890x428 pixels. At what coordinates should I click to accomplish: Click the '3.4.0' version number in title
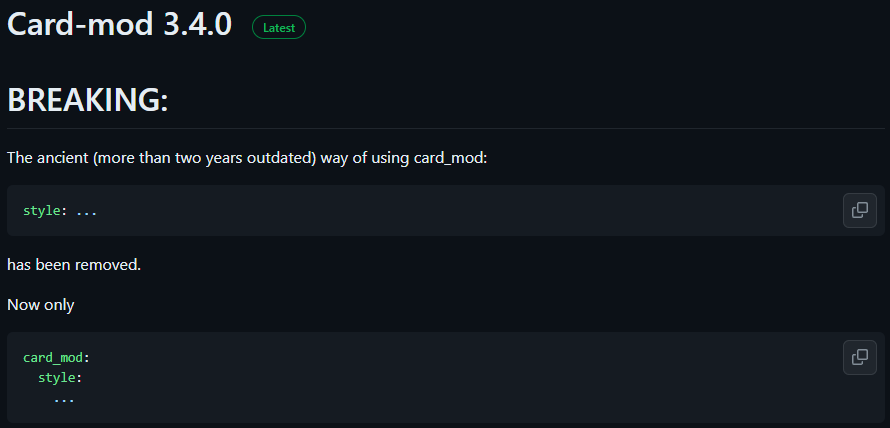(198, 25)
